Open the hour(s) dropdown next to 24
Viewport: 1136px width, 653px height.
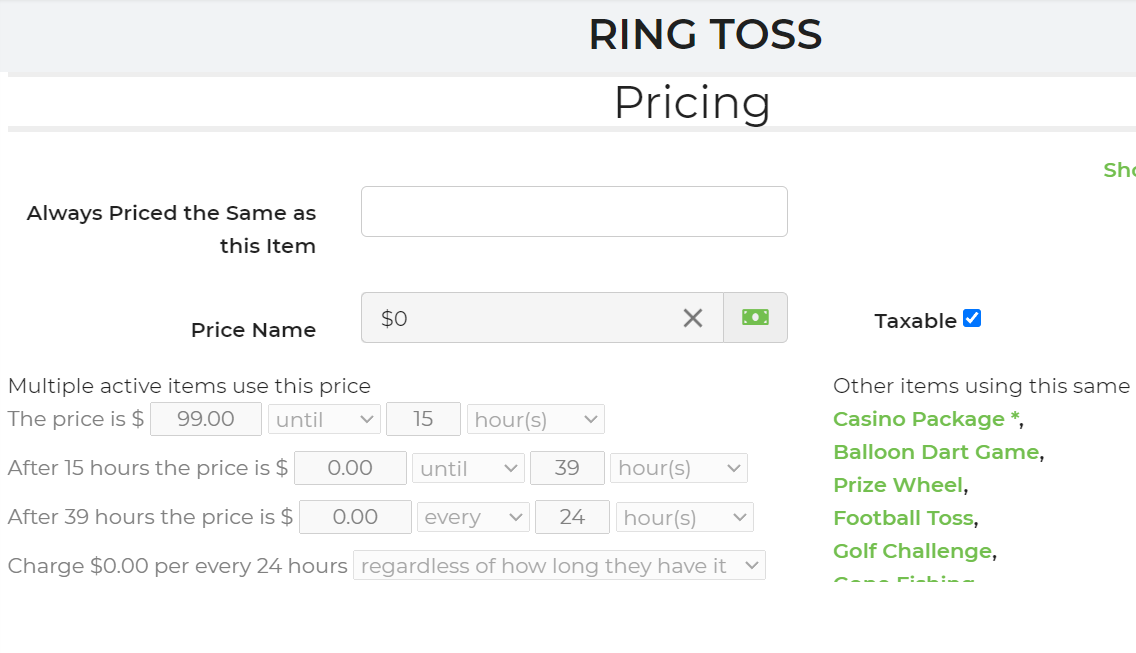coord(684,517)
